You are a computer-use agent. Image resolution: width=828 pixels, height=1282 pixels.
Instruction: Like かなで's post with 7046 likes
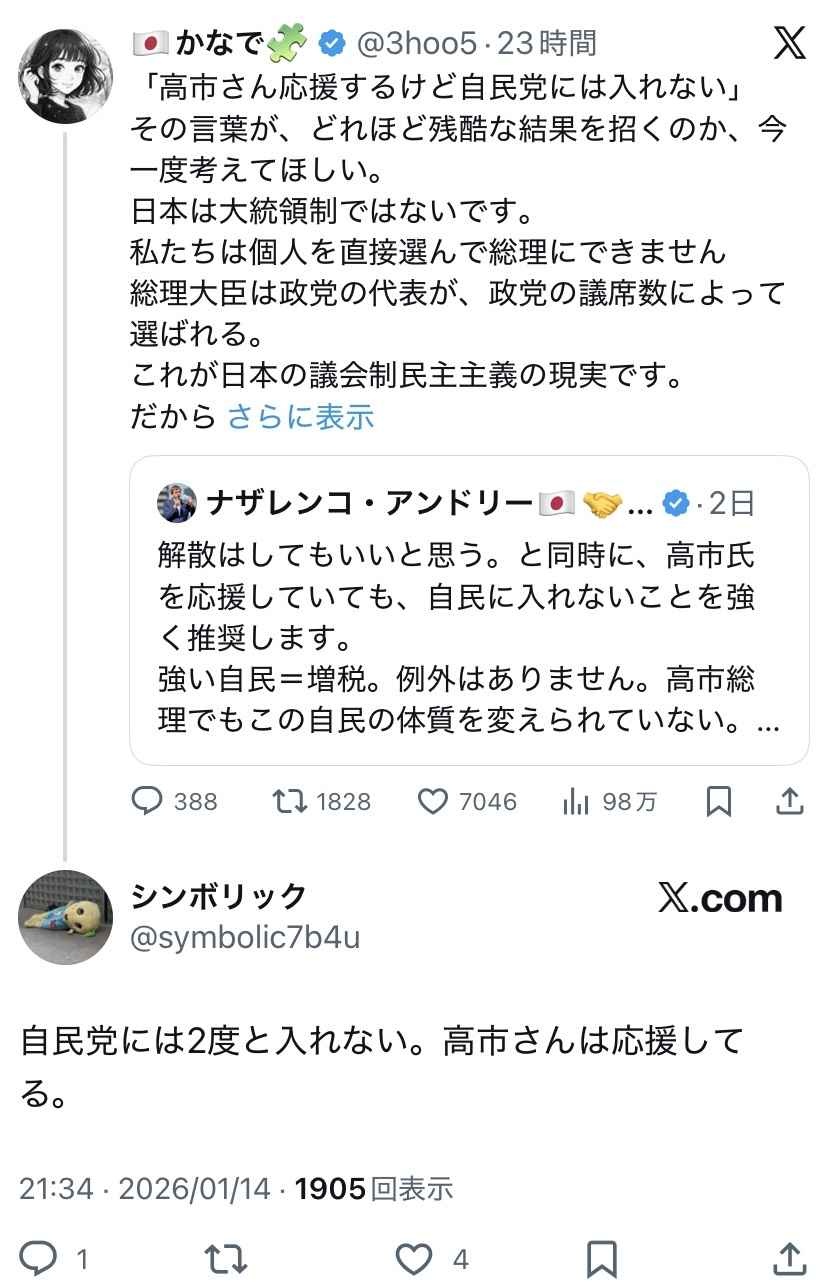(433, 801)
